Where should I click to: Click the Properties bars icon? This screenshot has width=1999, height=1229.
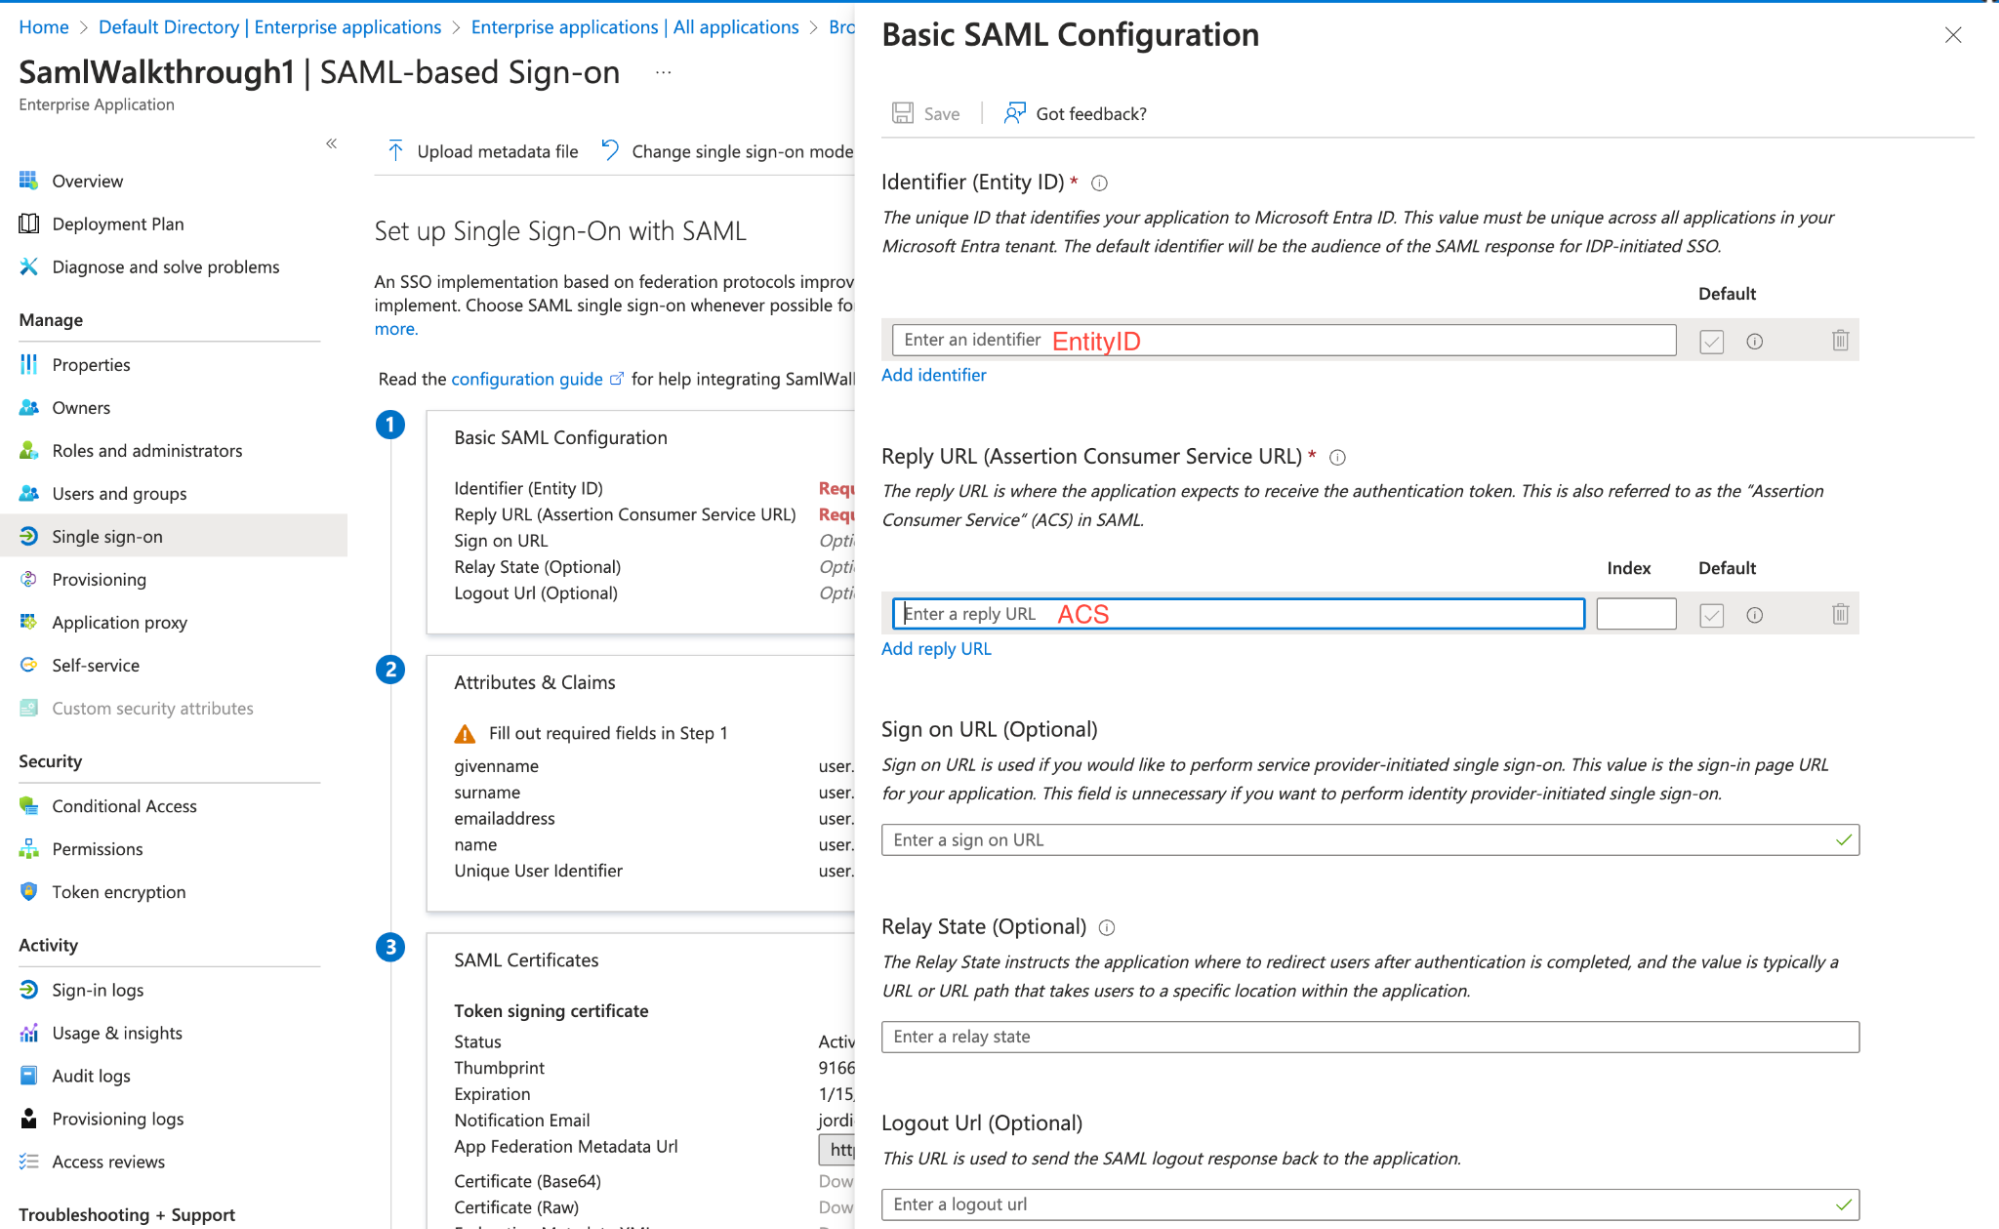click(x=28, y=365)
